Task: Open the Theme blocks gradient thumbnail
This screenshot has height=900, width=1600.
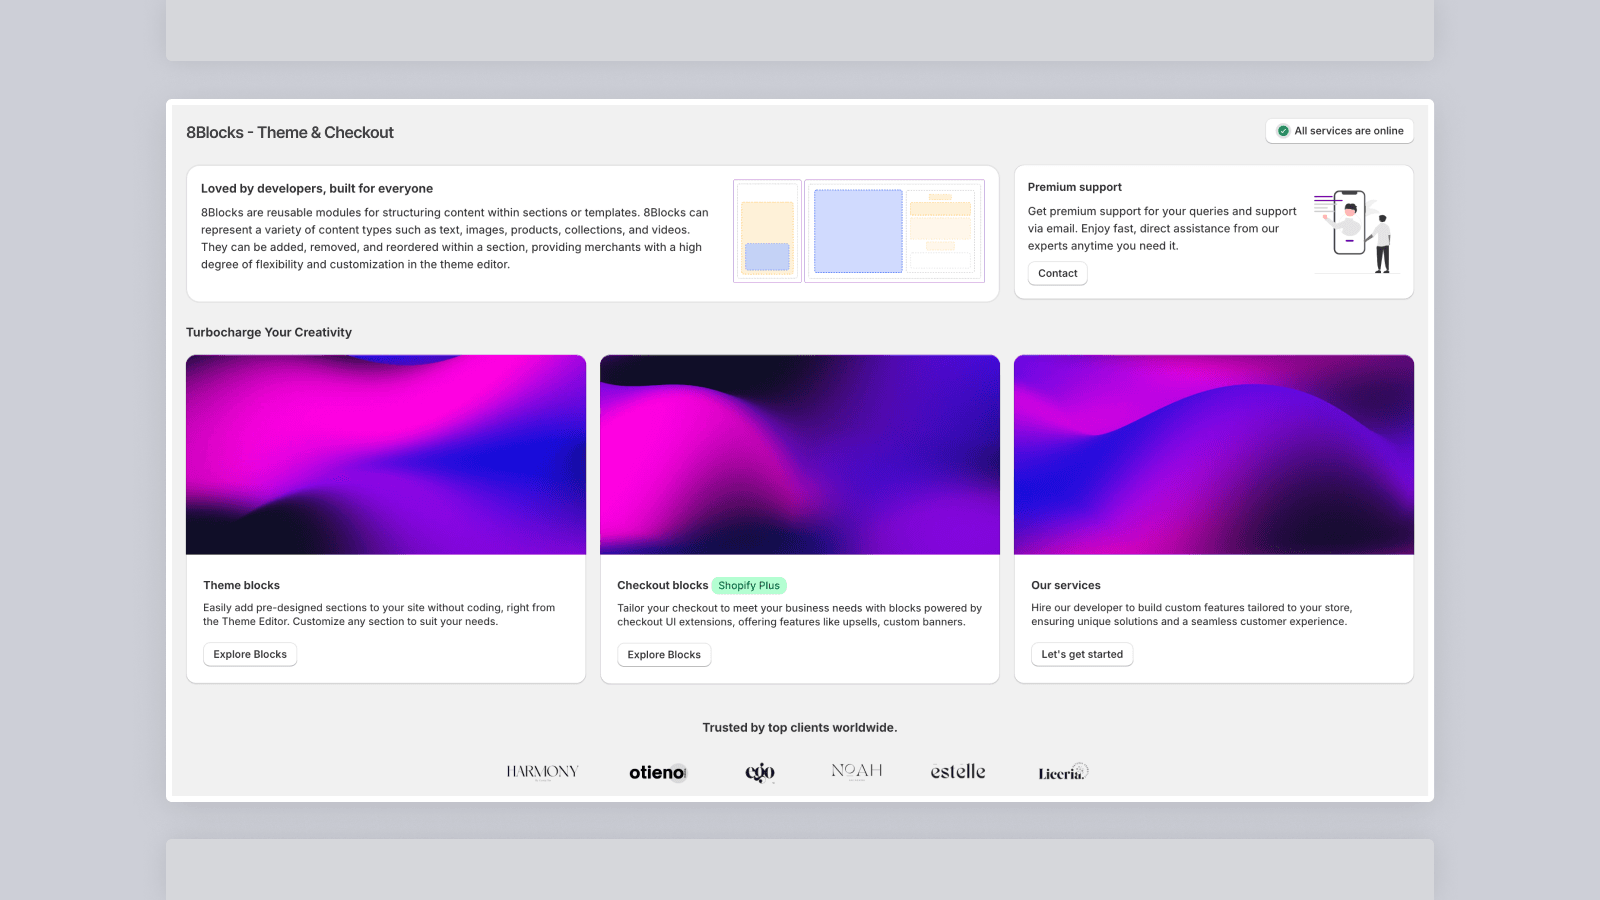Action: tap(386, 455)
